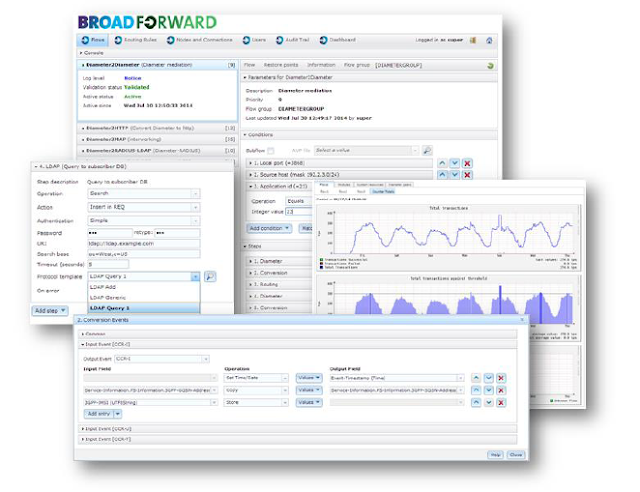Expand the Local port condition
The height and width of the screenshot is (492, 640).
click(340, 163)
